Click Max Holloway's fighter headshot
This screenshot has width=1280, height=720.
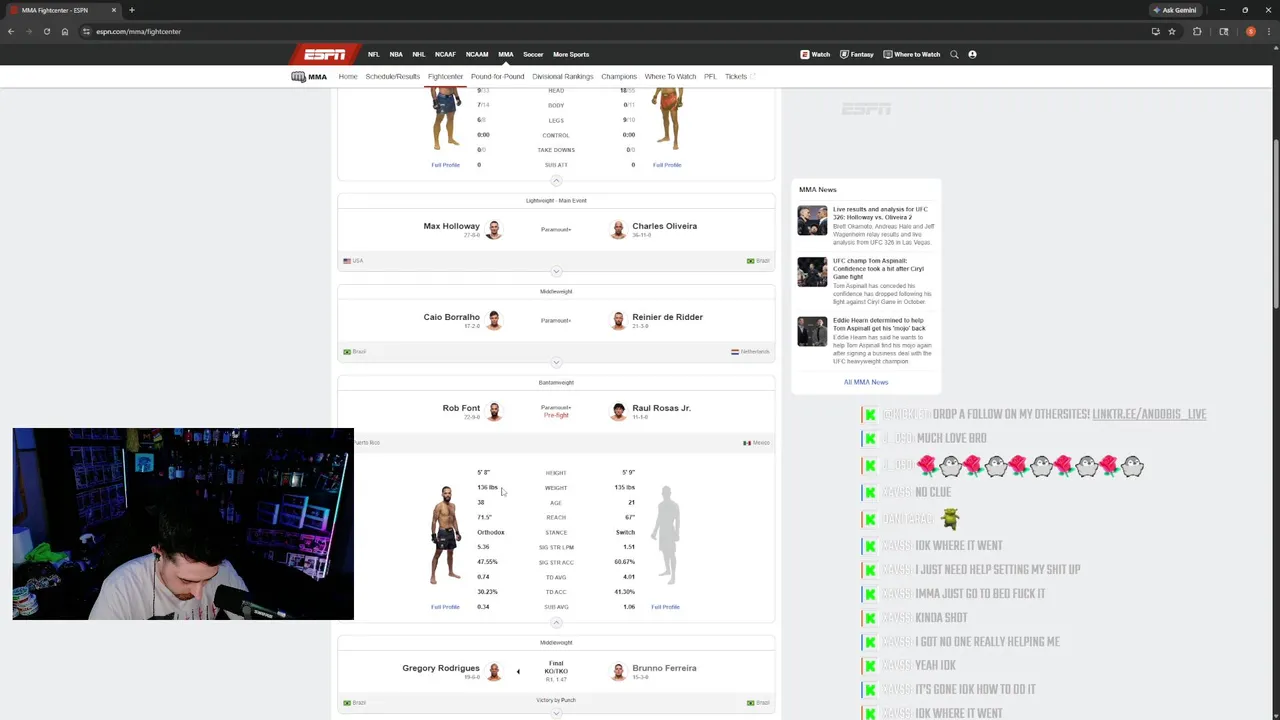coord(494,230)
